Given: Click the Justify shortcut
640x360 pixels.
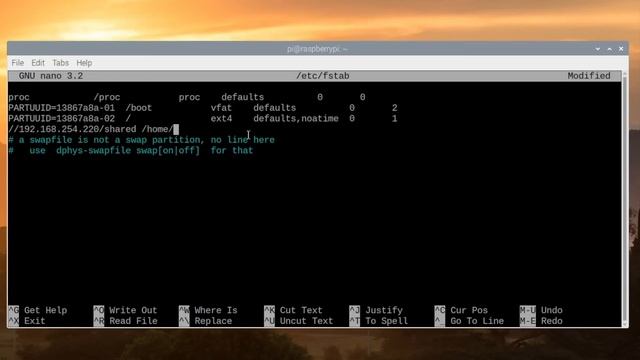Looking at the screenshot, I should click(376, 310).
